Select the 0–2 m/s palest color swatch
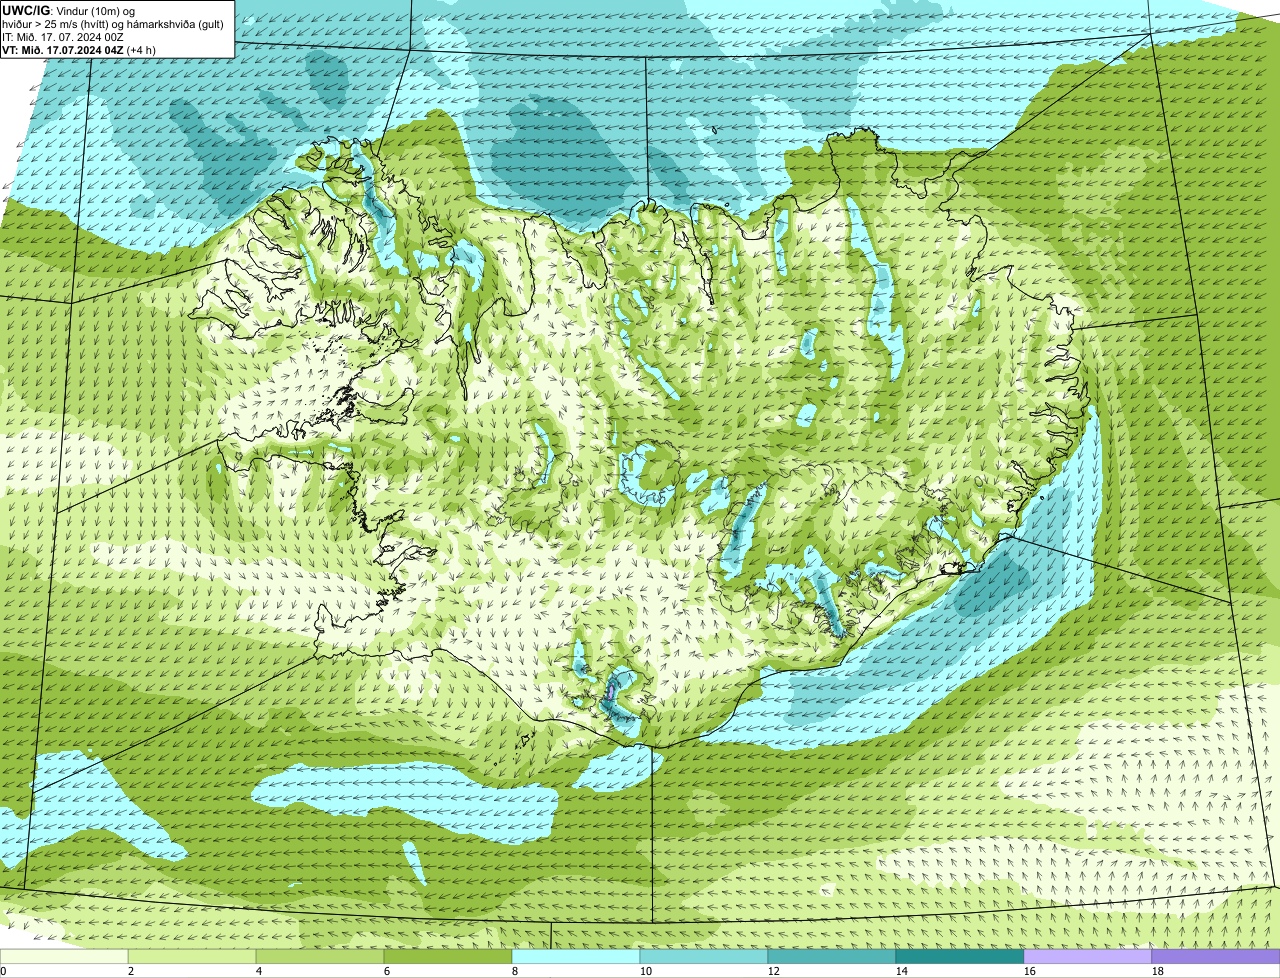This screenshot has width=1280, height=978. [64, 956]
